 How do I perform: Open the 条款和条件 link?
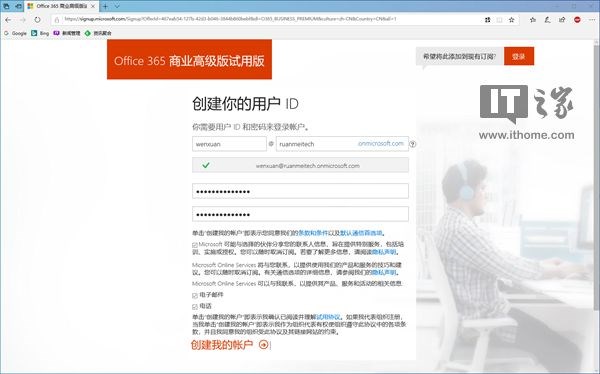313,233
